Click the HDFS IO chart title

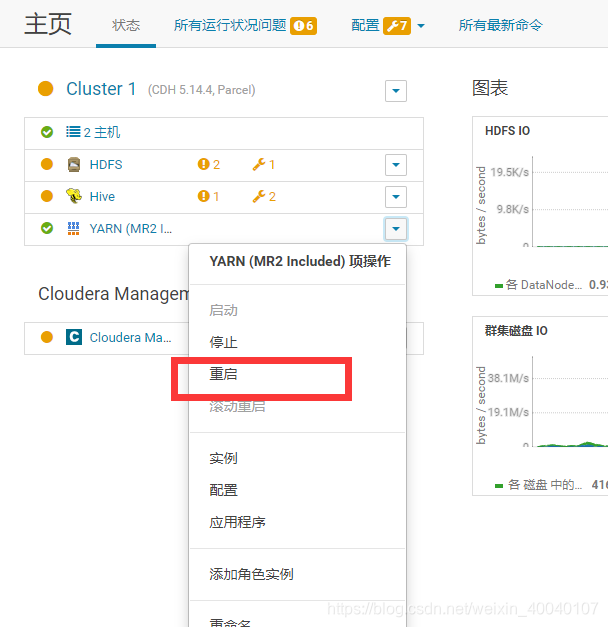(x=508, y=131)
